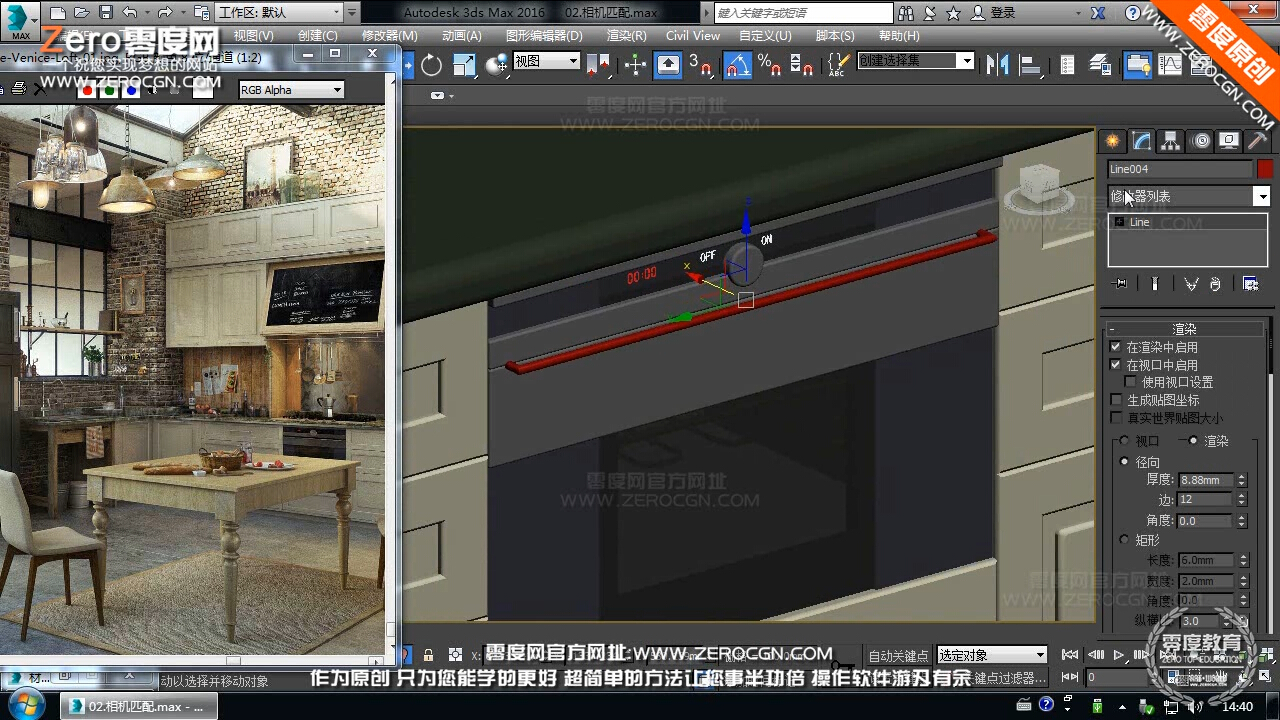Click the New Scene icon

point(58,13)
